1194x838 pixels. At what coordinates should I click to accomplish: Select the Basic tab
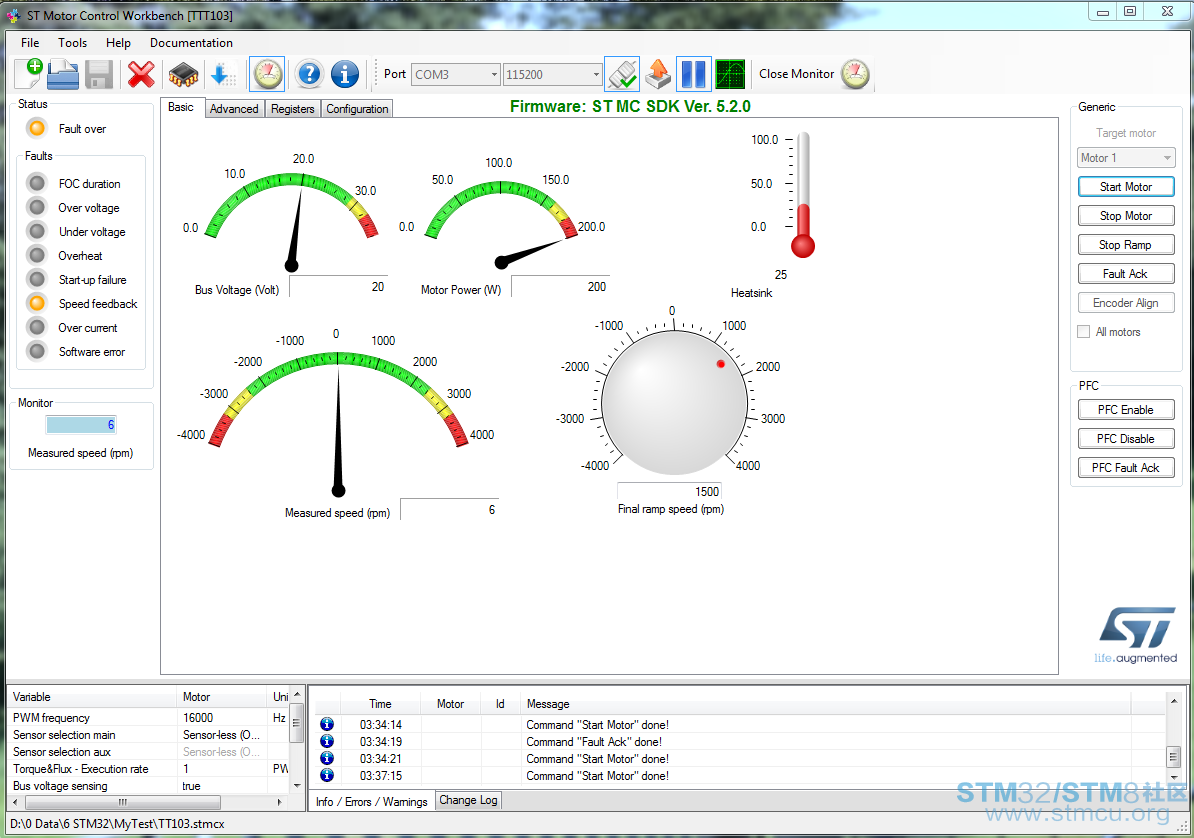point(181,107)
